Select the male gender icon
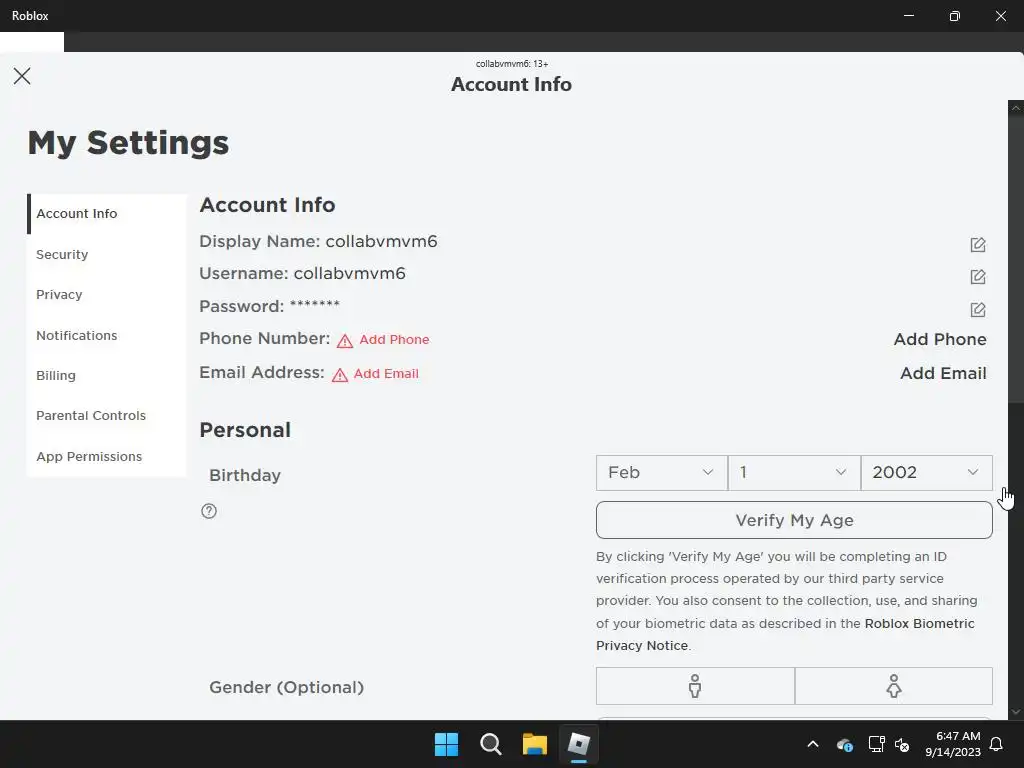This screenshot has height=768, width=1024. coord(695,686)
